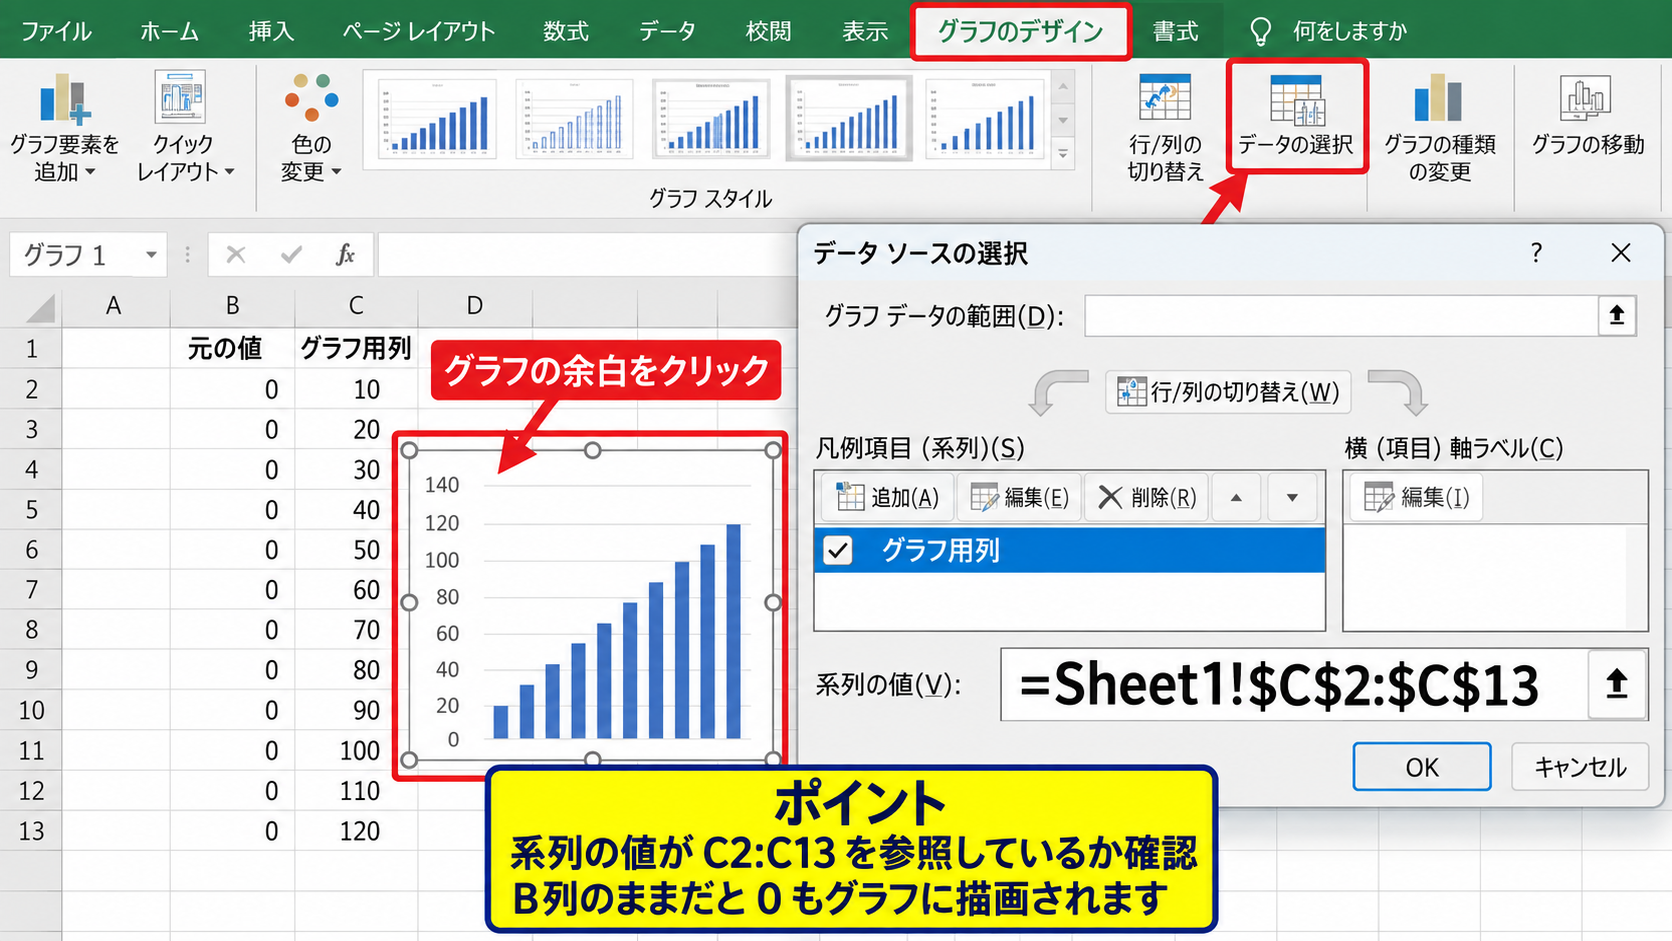The height and width of the screenshot is (941, 1672).
Task: Click 行/列の切り替え ribbon icon
Action: [1164, 99]
